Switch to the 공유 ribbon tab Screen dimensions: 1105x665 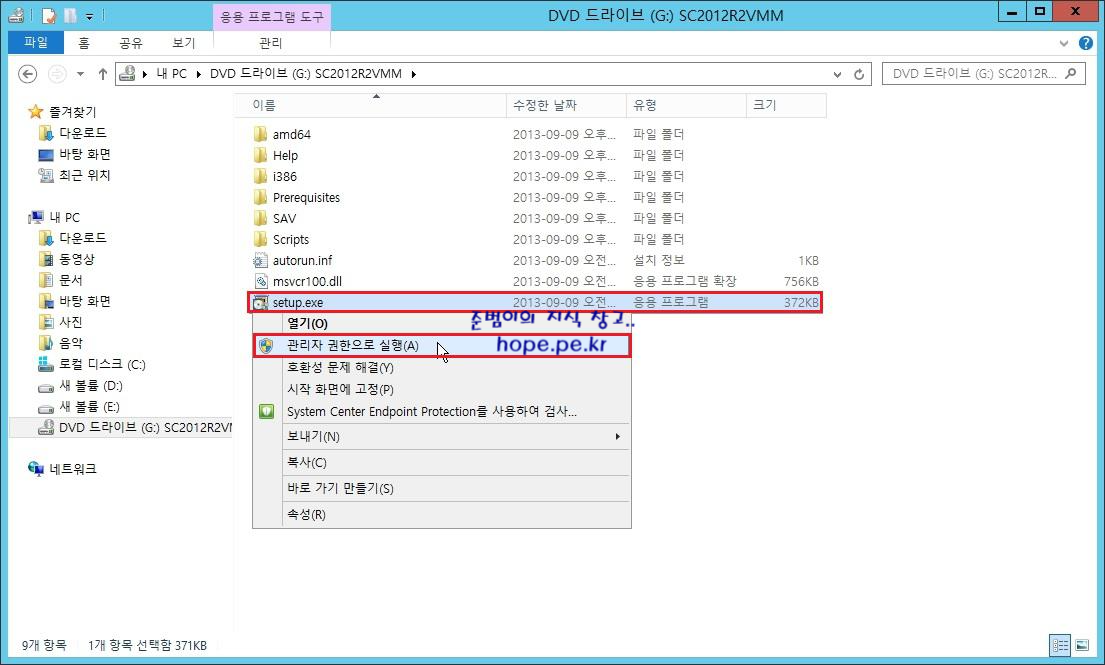coord(131,43)
